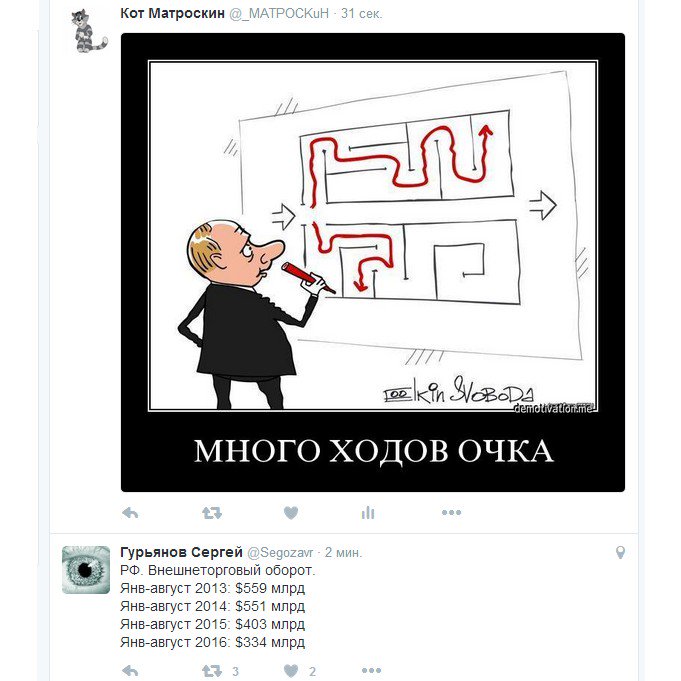681x681 pixels.
Task: Open the Гурьянов Сергей profile name
Action: pos(181,552)
